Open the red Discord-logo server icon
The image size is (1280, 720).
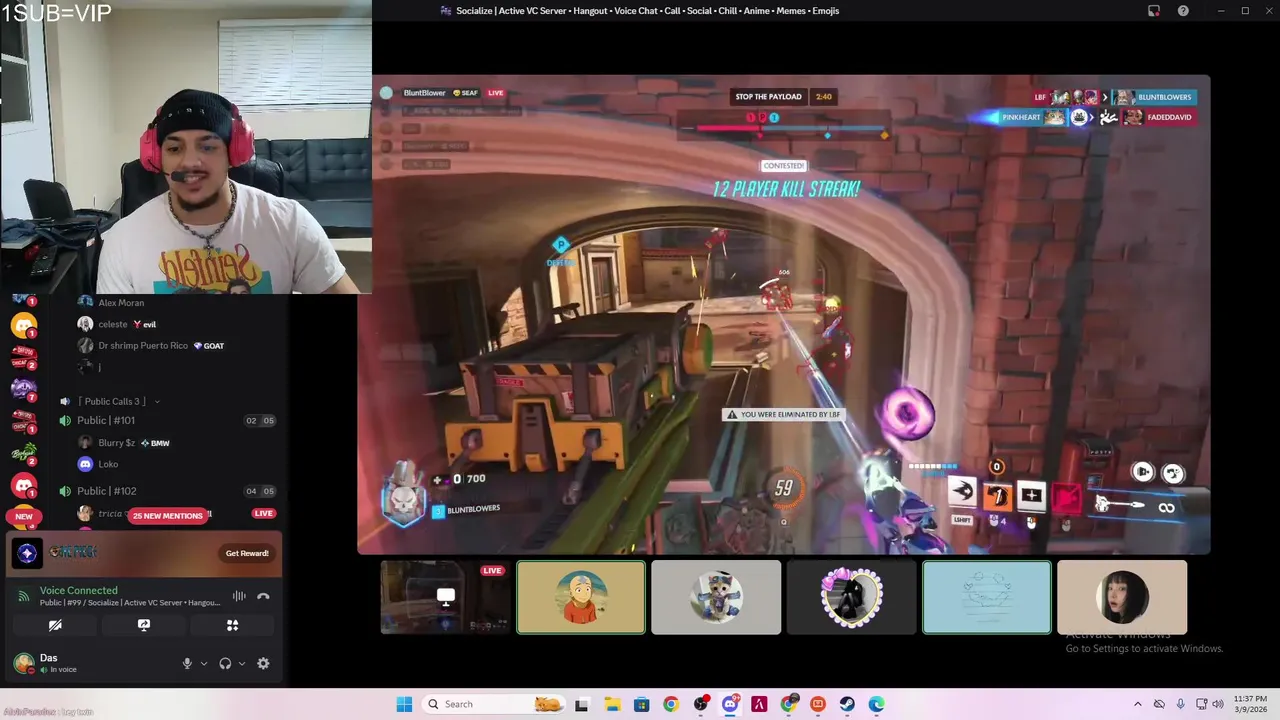(24, 485)
